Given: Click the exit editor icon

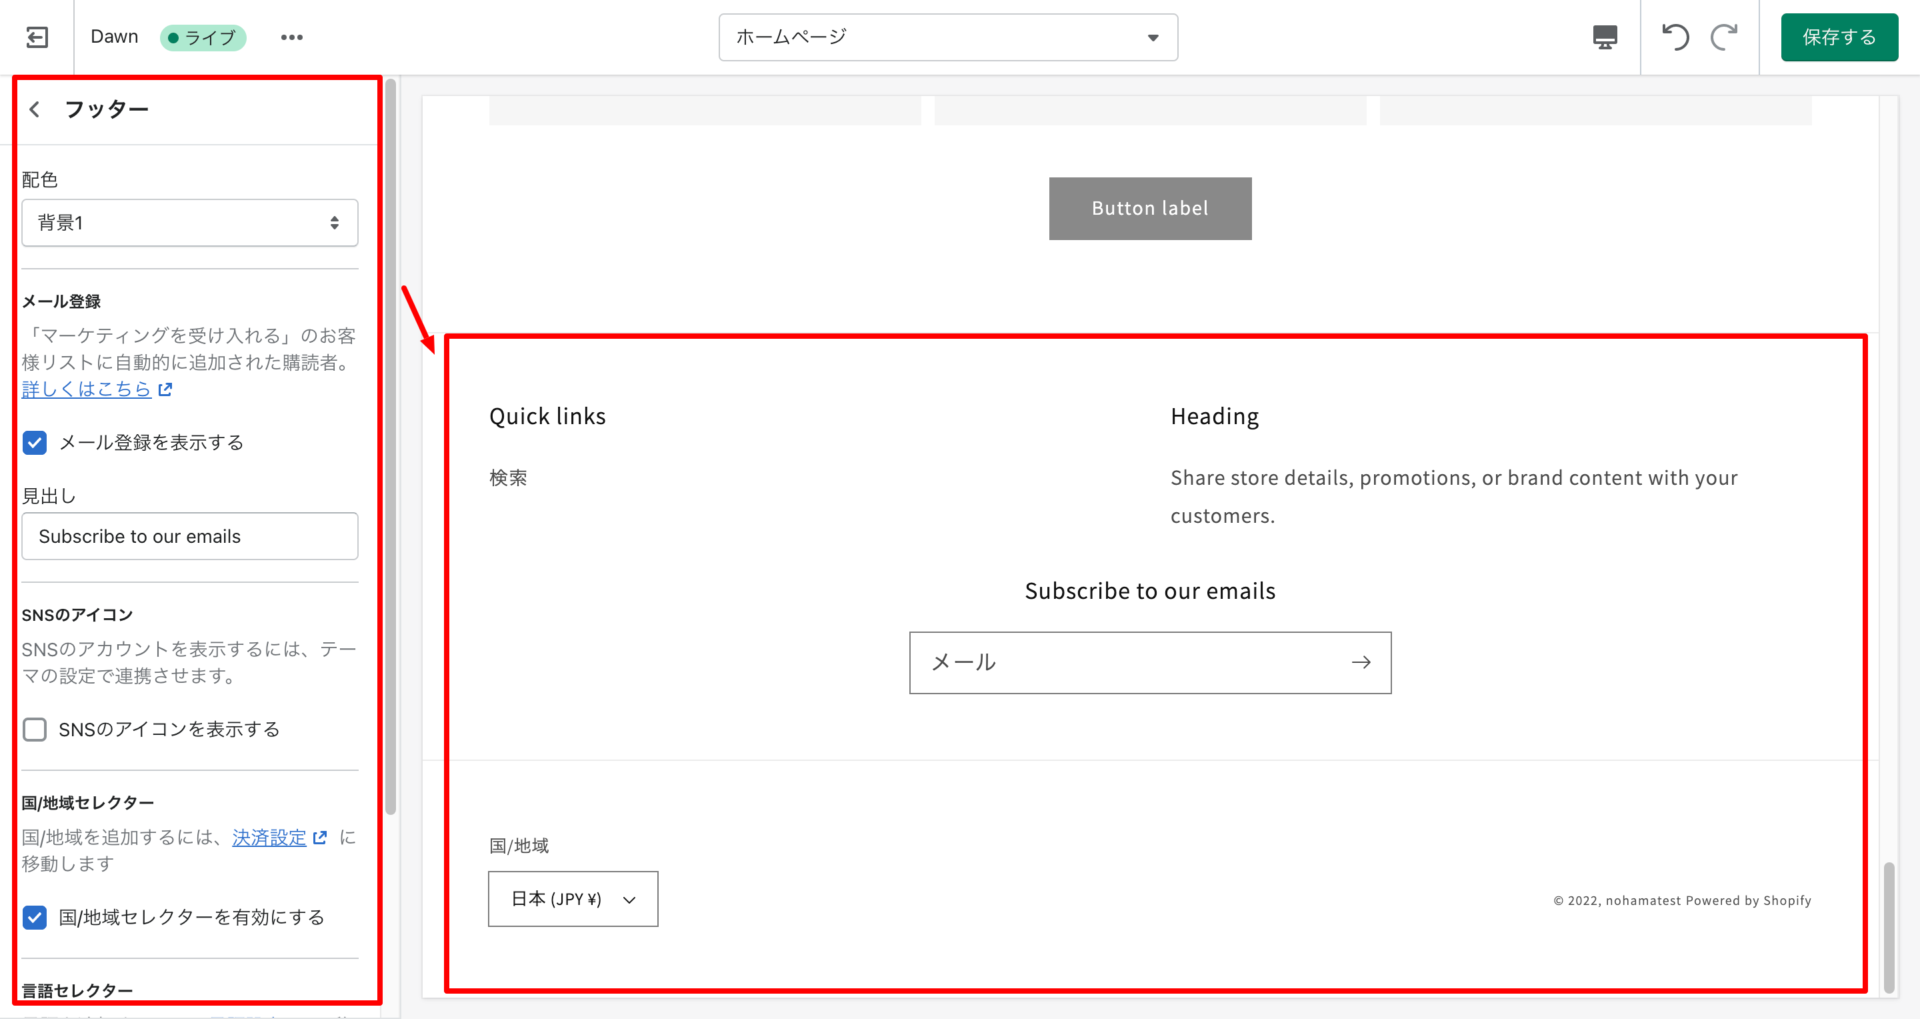Looking at the screenshot, I should pos(37,37).
